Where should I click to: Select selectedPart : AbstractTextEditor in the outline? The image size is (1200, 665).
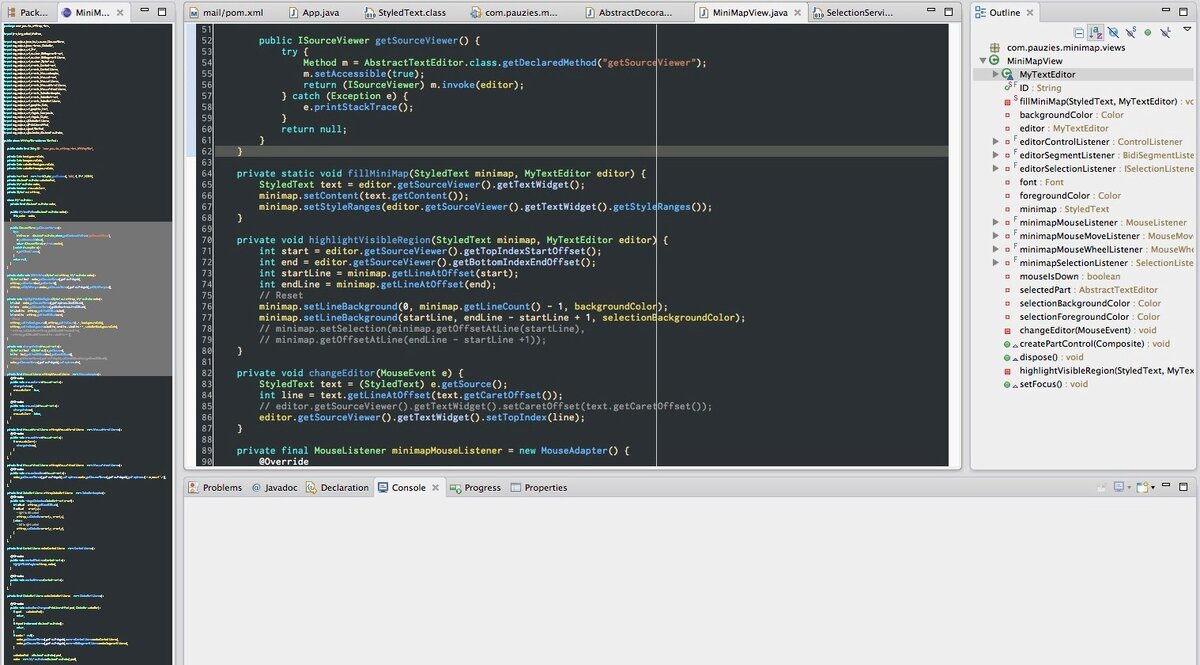[x=1088, y=290]
